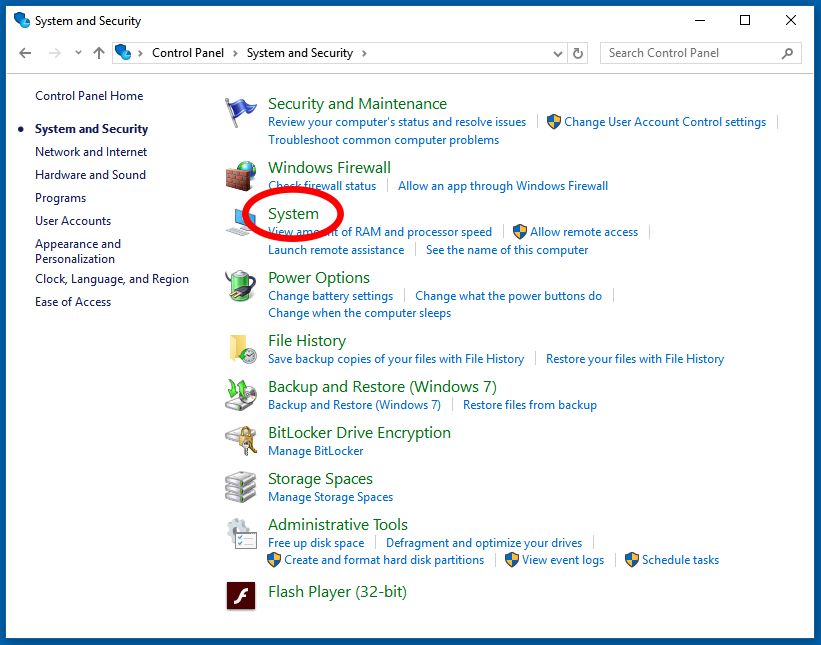Troubleshoot common computer problems
The height and width of the screenshot is (645, 821).
coord(384,140)
